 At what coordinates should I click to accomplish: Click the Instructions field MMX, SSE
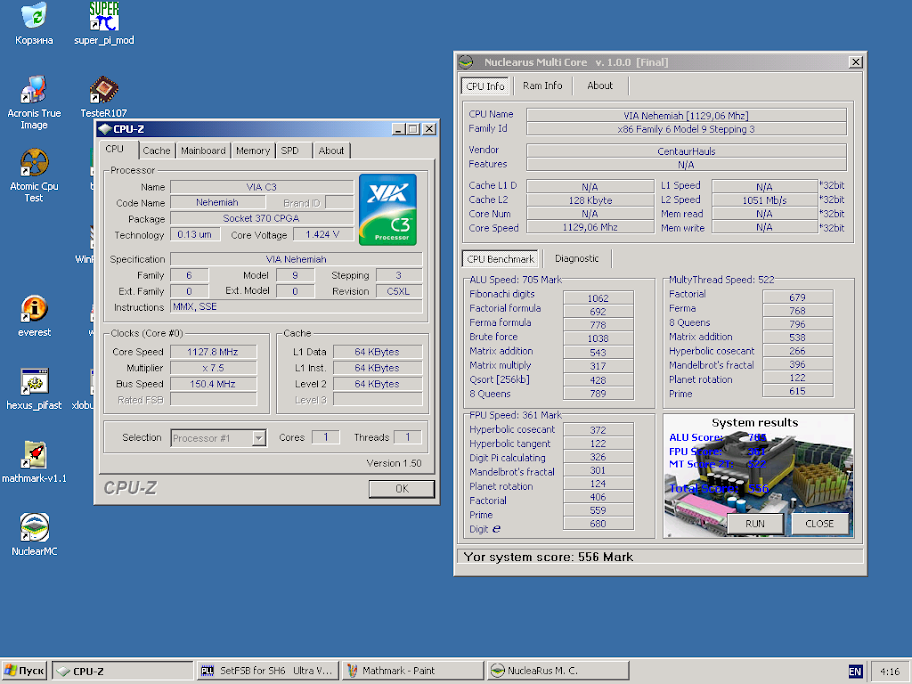[296, 307]
